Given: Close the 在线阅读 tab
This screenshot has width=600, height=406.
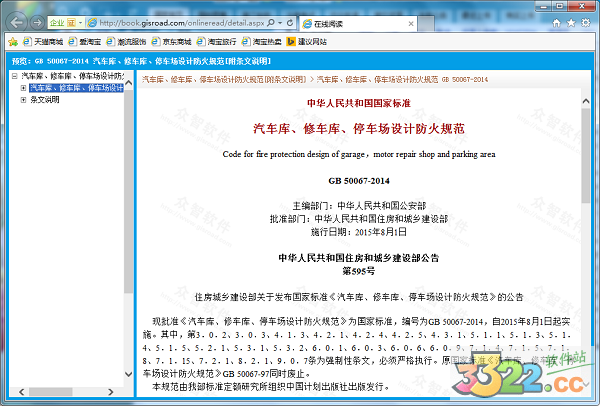Looking at the screenshot, I should 411,24.
